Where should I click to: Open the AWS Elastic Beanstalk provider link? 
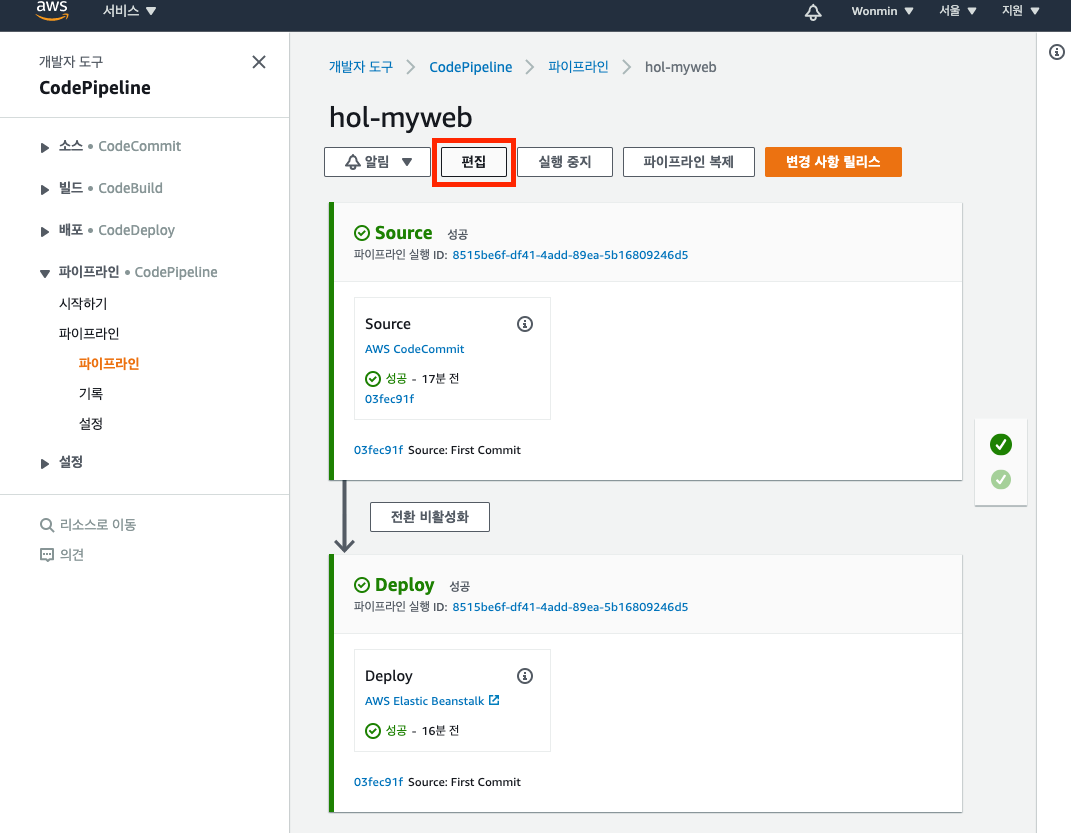pos(424,701)
